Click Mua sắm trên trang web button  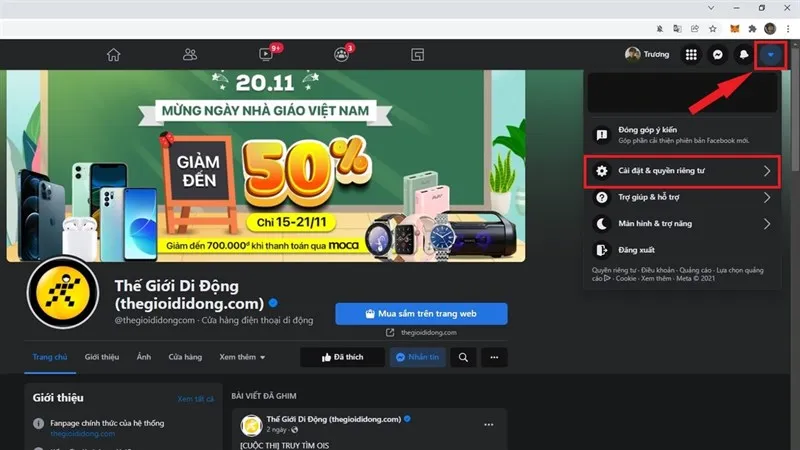click(x=421, y=314)
